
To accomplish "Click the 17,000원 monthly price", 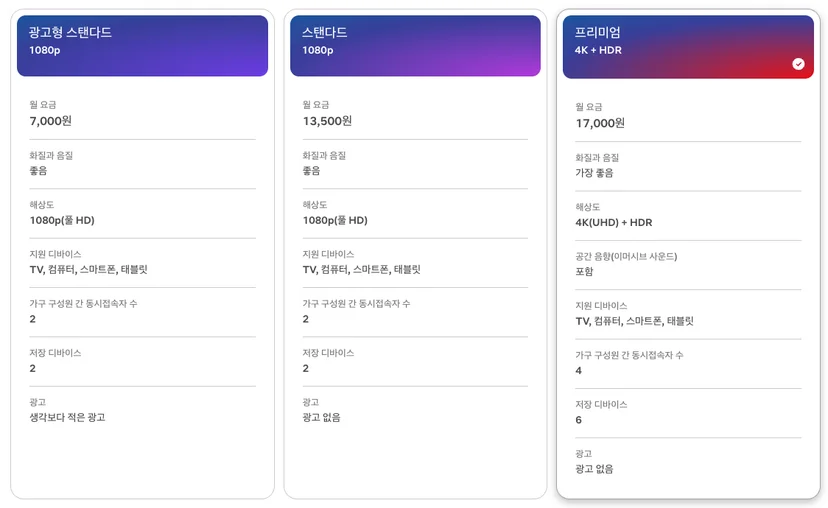I will pos(600,123).
